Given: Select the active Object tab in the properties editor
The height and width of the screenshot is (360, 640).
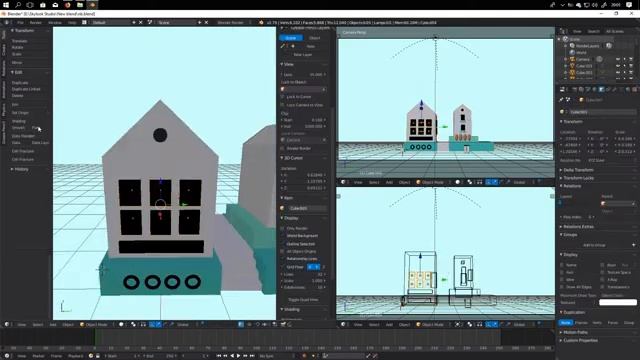Looking at the screenshot, I should 601,89.
